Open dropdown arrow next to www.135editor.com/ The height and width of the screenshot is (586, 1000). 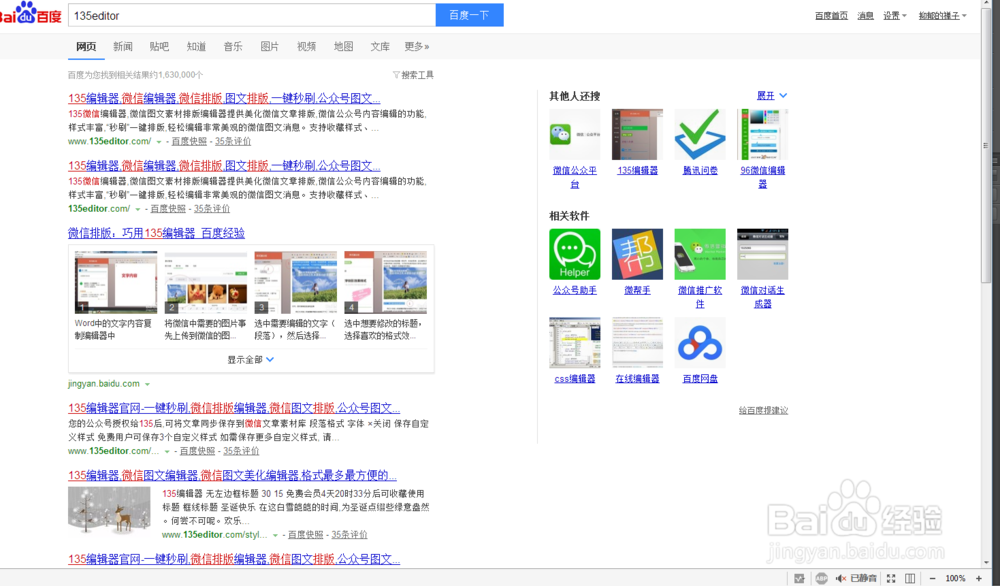(x=159, y=142)
